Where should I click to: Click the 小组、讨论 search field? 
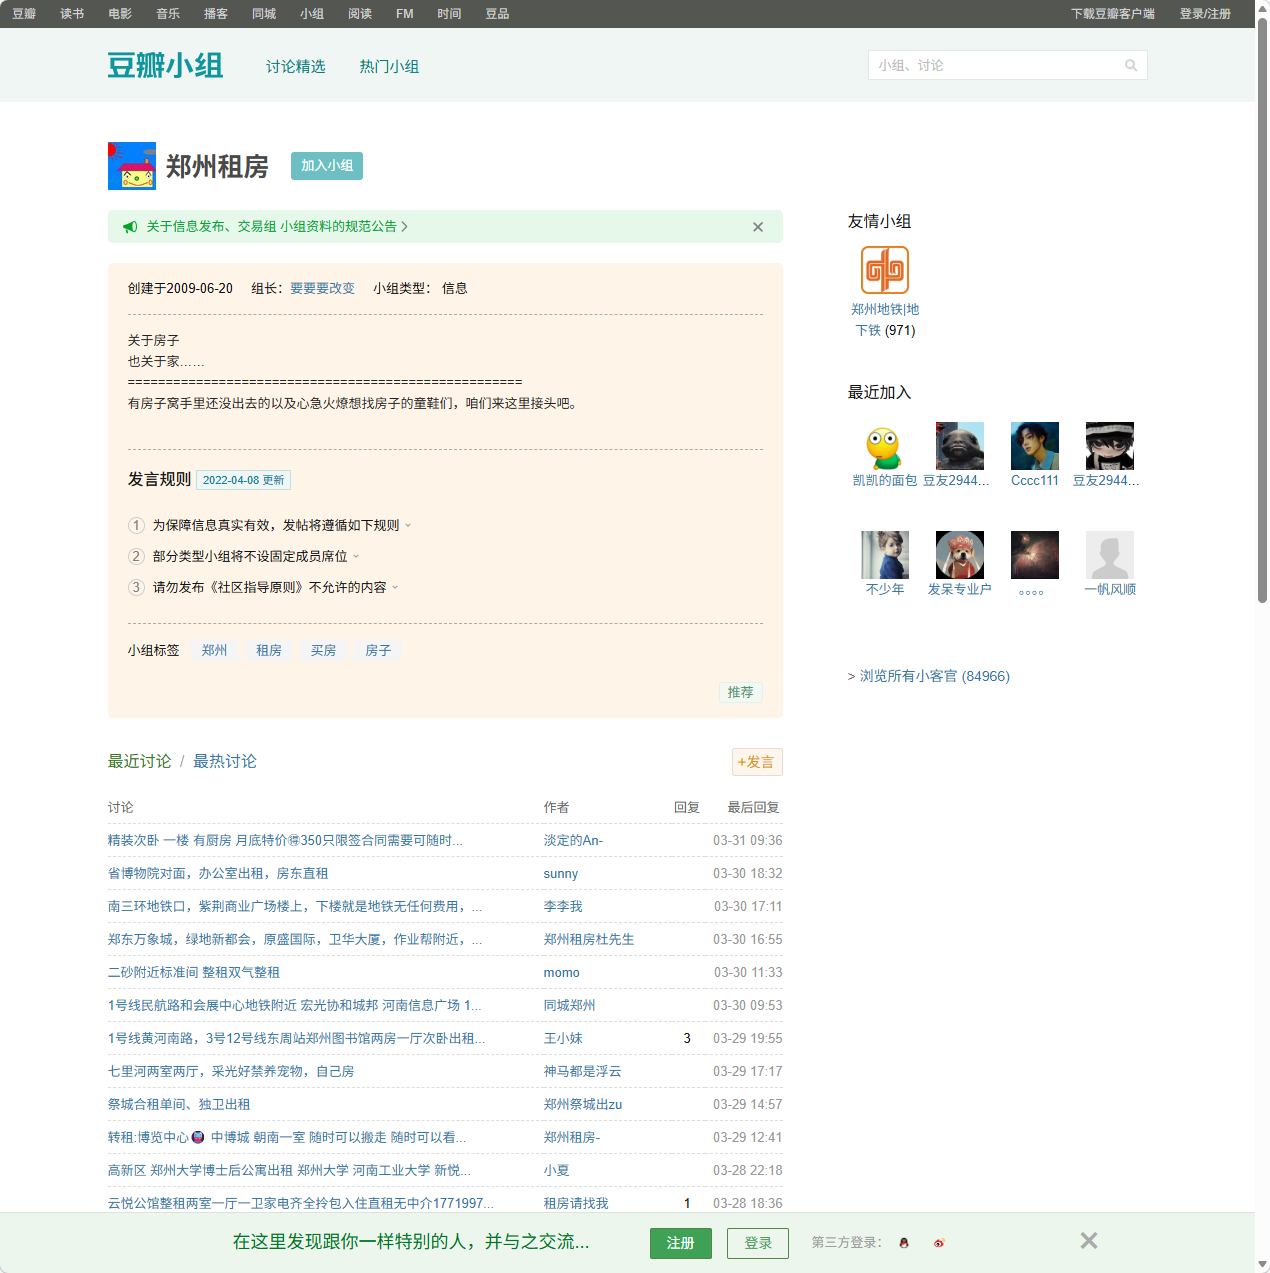click(995, 66)
